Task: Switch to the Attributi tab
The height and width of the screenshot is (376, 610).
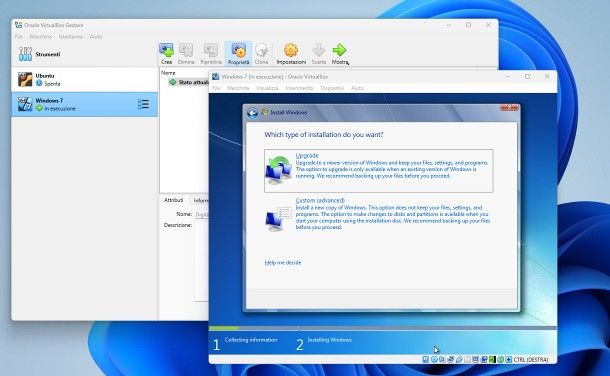Action: pos(174,200)
